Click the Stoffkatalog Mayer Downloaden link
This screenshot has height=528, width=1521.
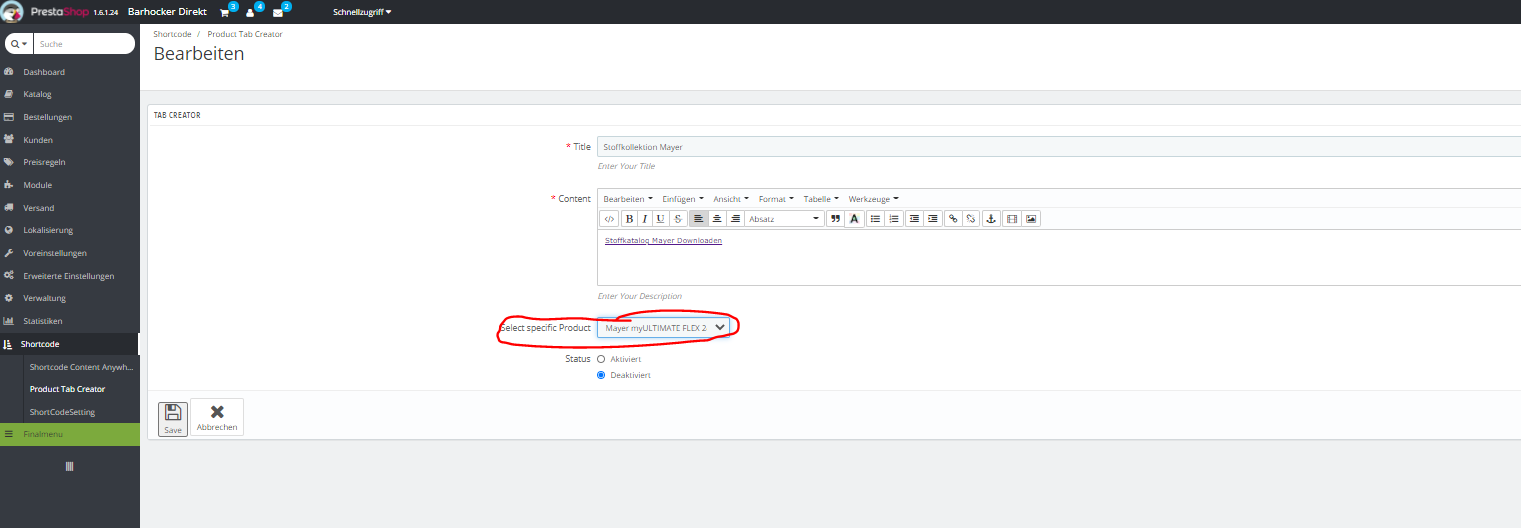[x=663, y=241]
